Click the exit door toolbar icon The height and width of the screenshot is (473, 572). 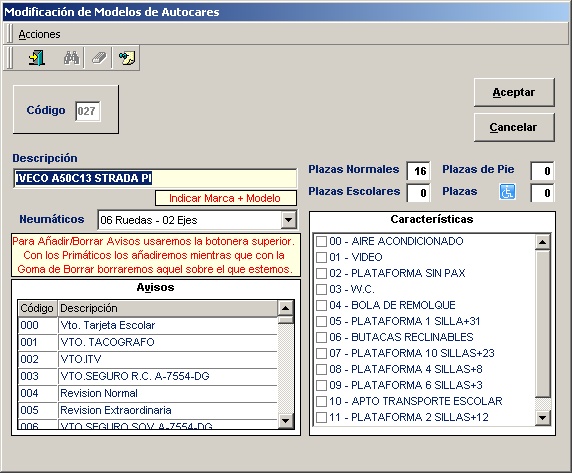pos(36,58)
